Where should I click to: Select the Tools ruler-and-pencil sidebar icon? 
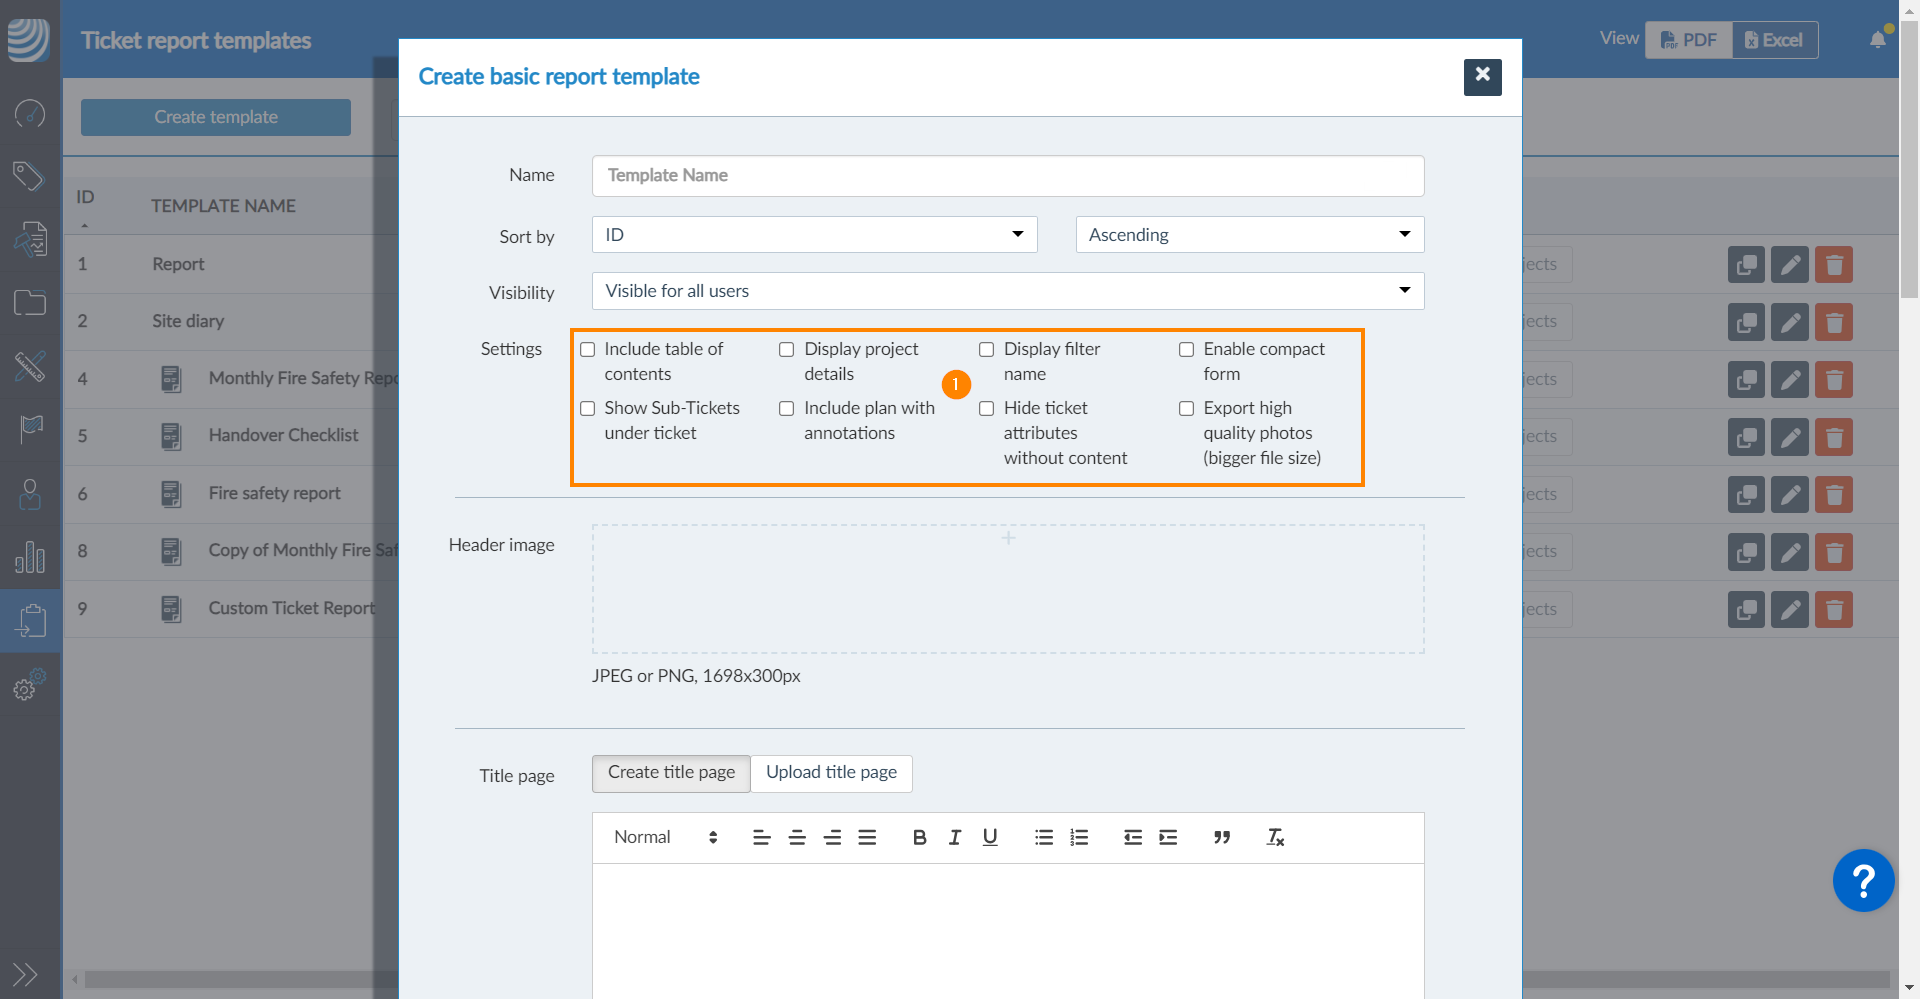point(29,367)
